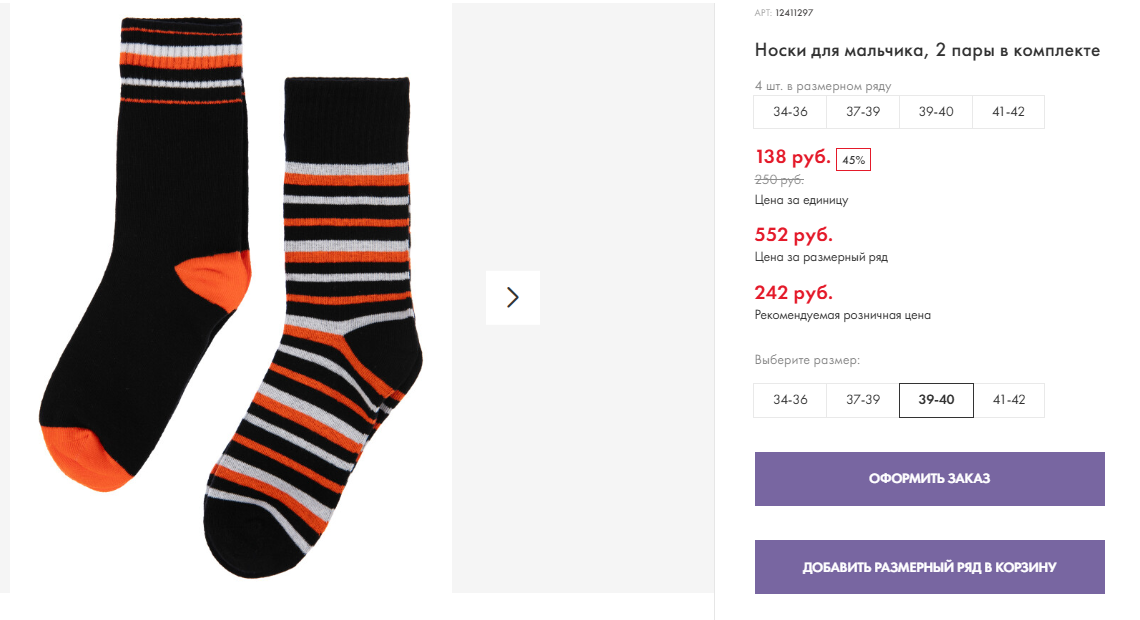Click 39-40 cell in the размерном ряду table
Viewport: 1140px width, 620px height.
click(x=936, y=112)
